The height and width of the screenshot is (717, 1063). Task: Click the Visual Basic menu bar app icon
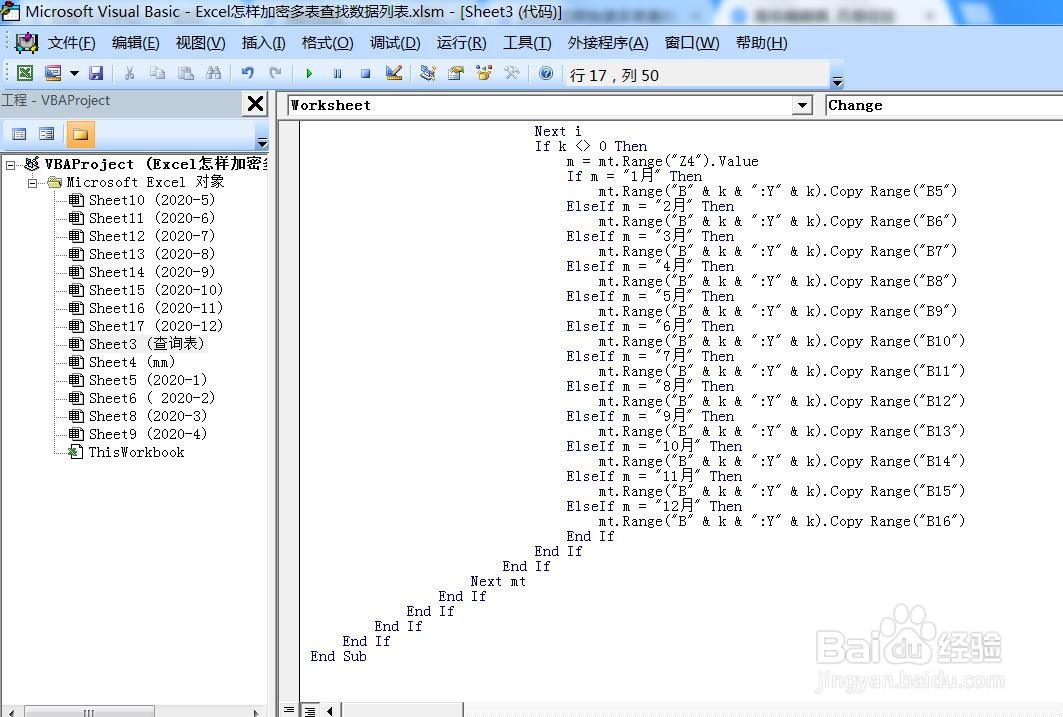coord(26,43)
